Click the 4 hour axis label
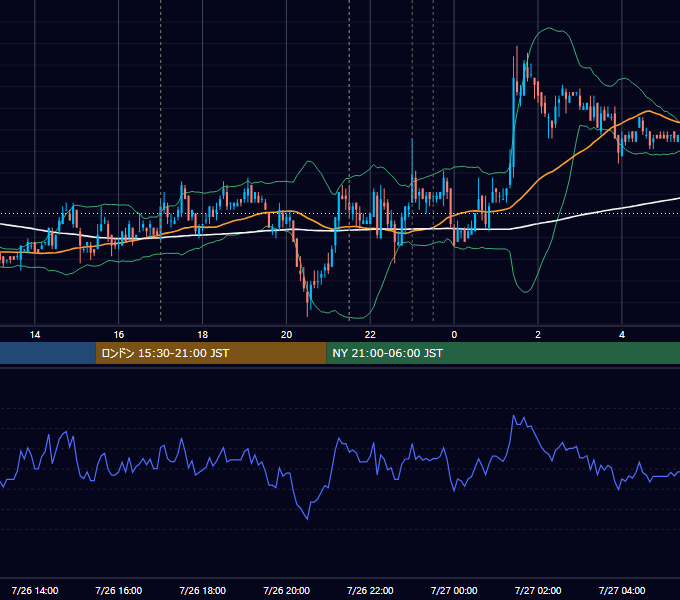This screenshot has width=680, height=600. point(622,335)
